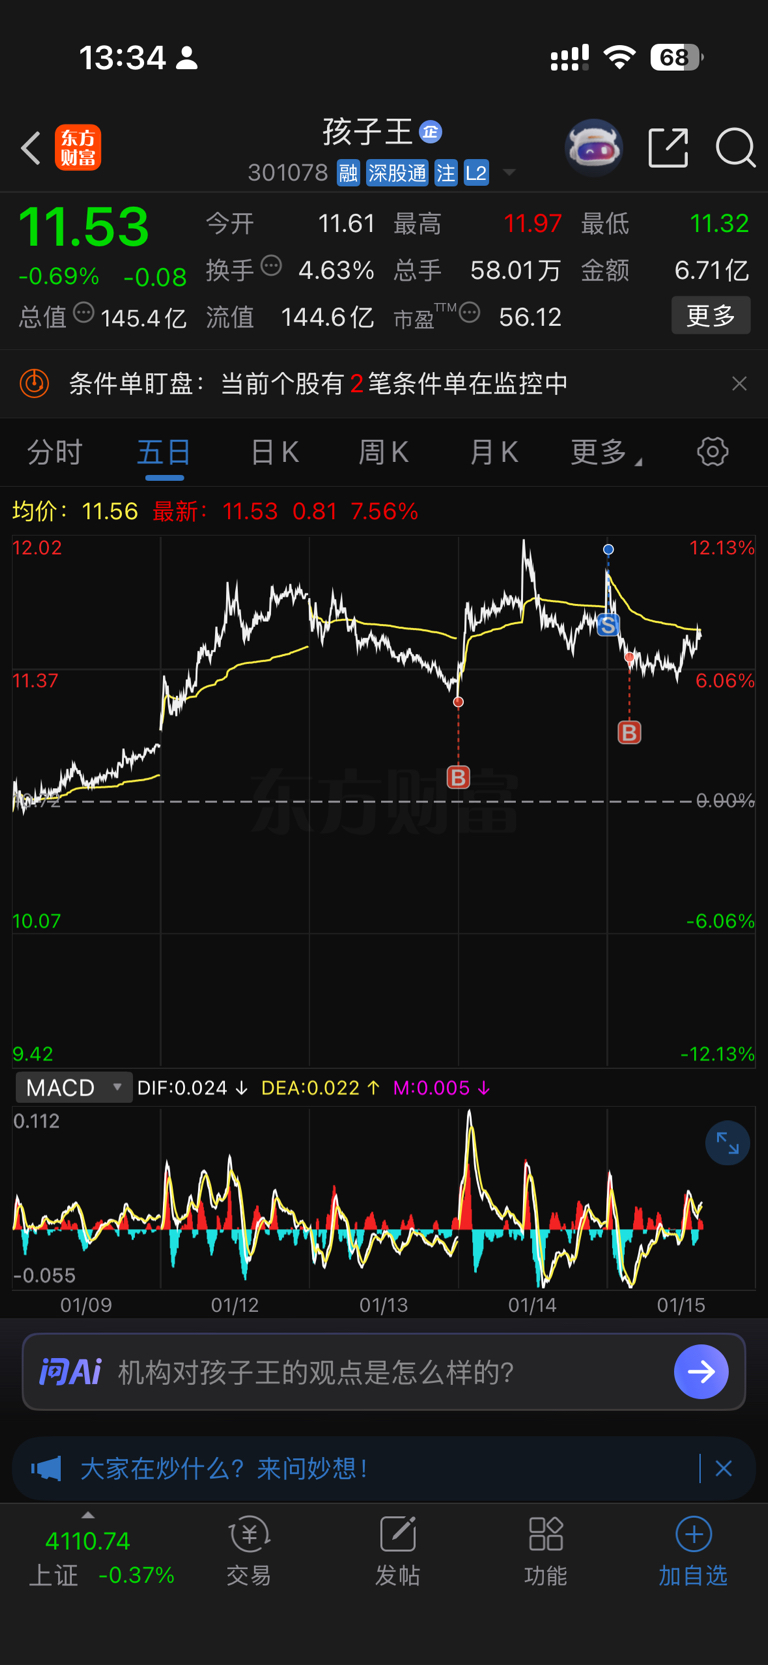Tap the 注 registration badge
The image size is (769, 1665).
(446, 174)
